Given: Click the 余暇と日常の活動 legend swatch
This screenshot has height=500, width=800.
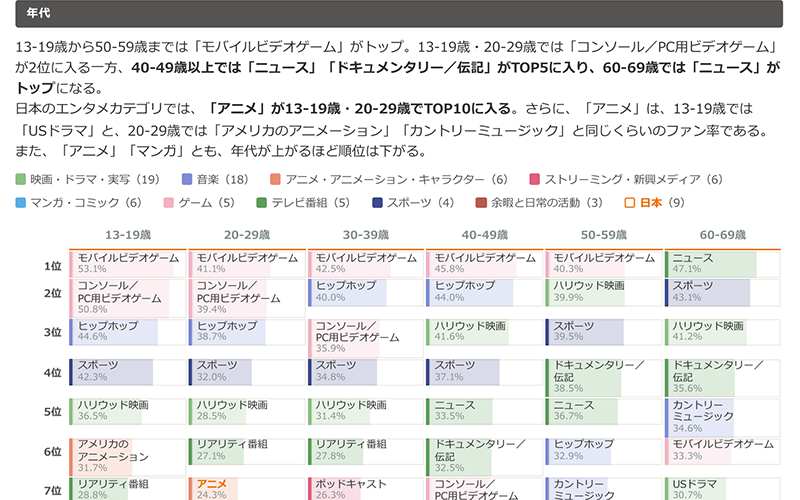Looking at the screenshot, I should click(481, 203).
